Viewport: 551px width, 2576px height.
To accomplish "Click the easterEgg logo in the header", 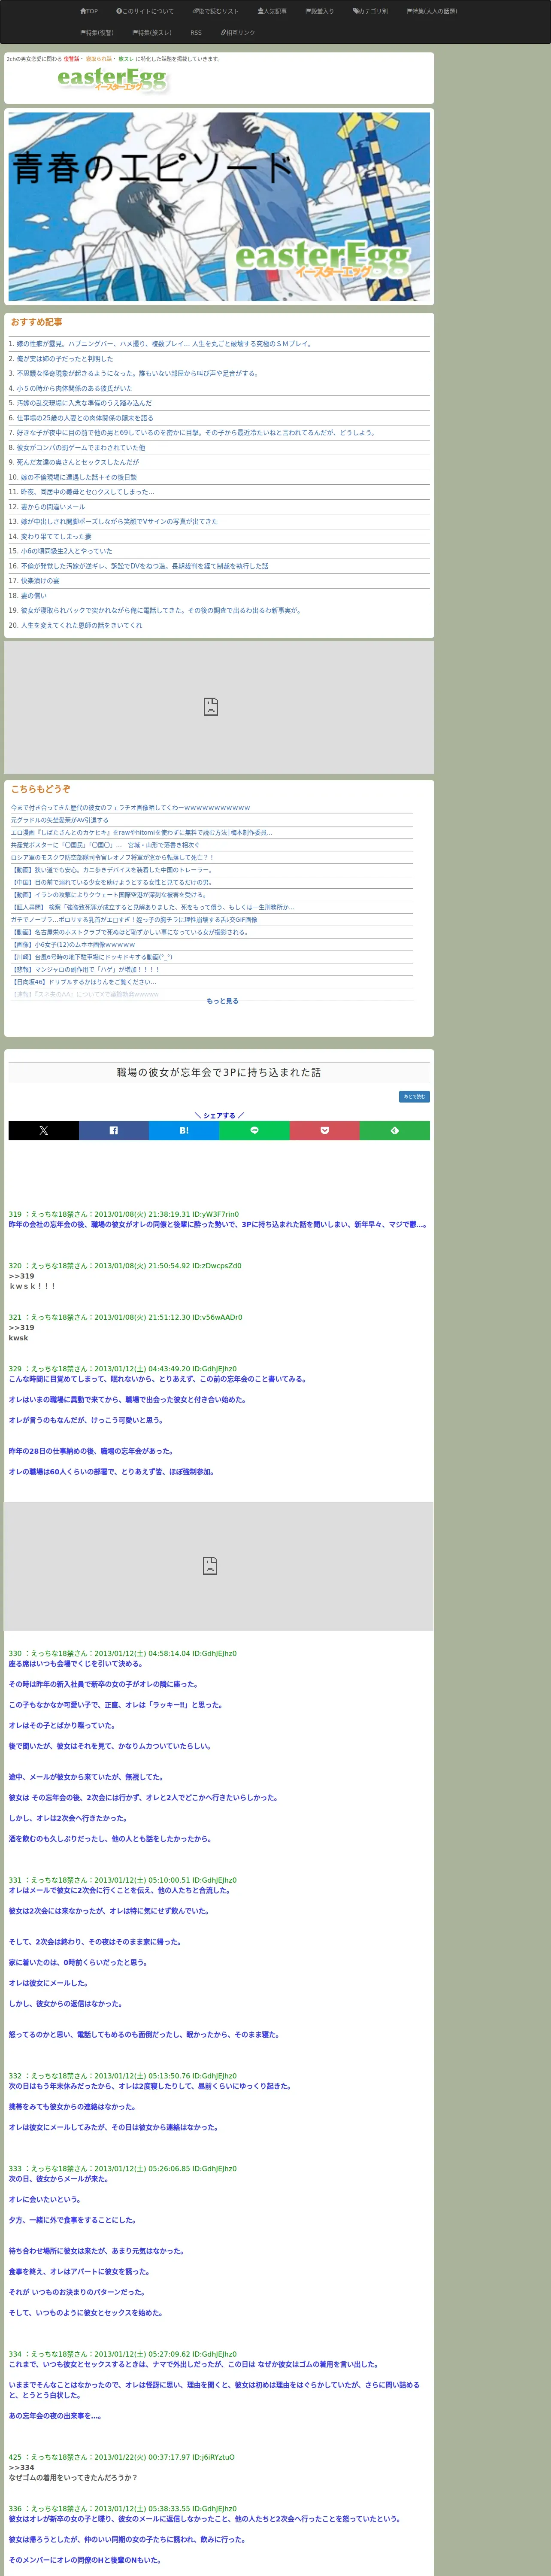I will pos(112,79).
